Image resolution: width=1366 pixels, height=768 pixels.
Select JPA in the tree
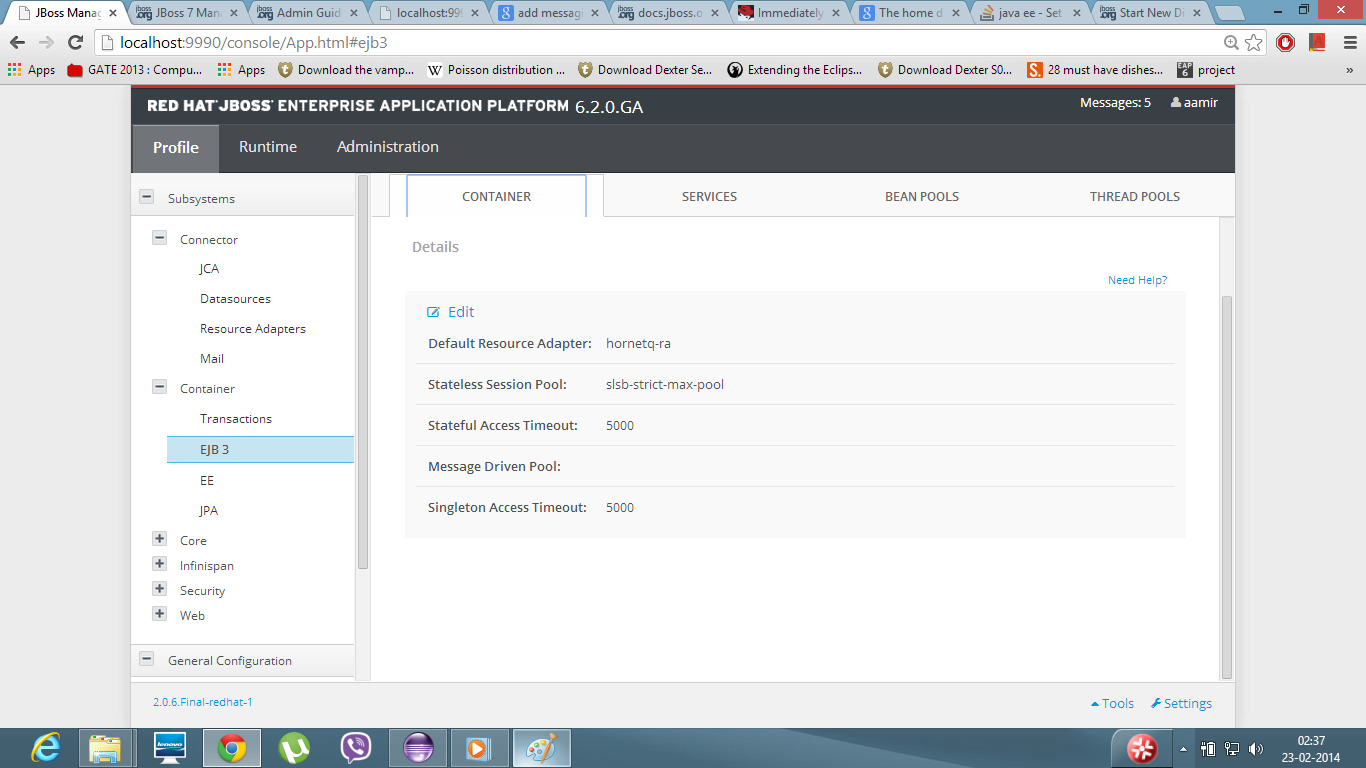209,511
